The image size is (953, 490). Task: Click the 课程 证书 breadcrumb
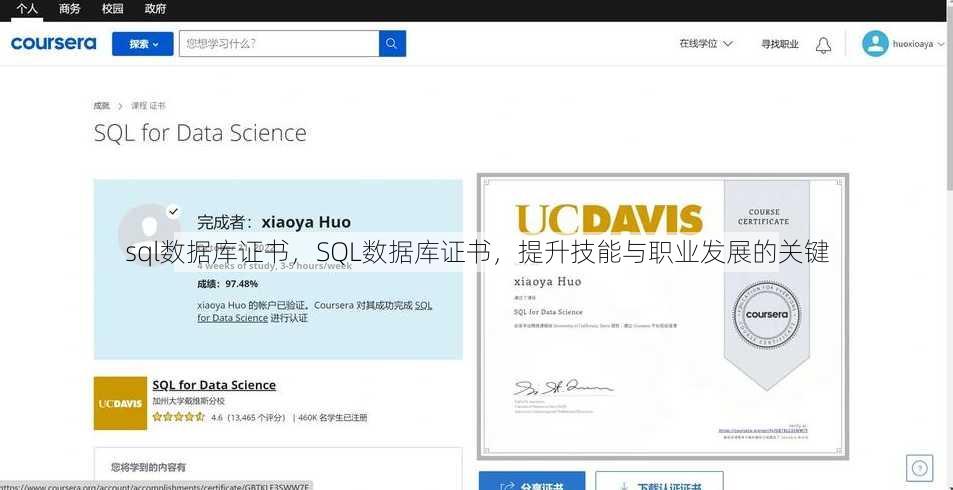[x=148, y=106]
